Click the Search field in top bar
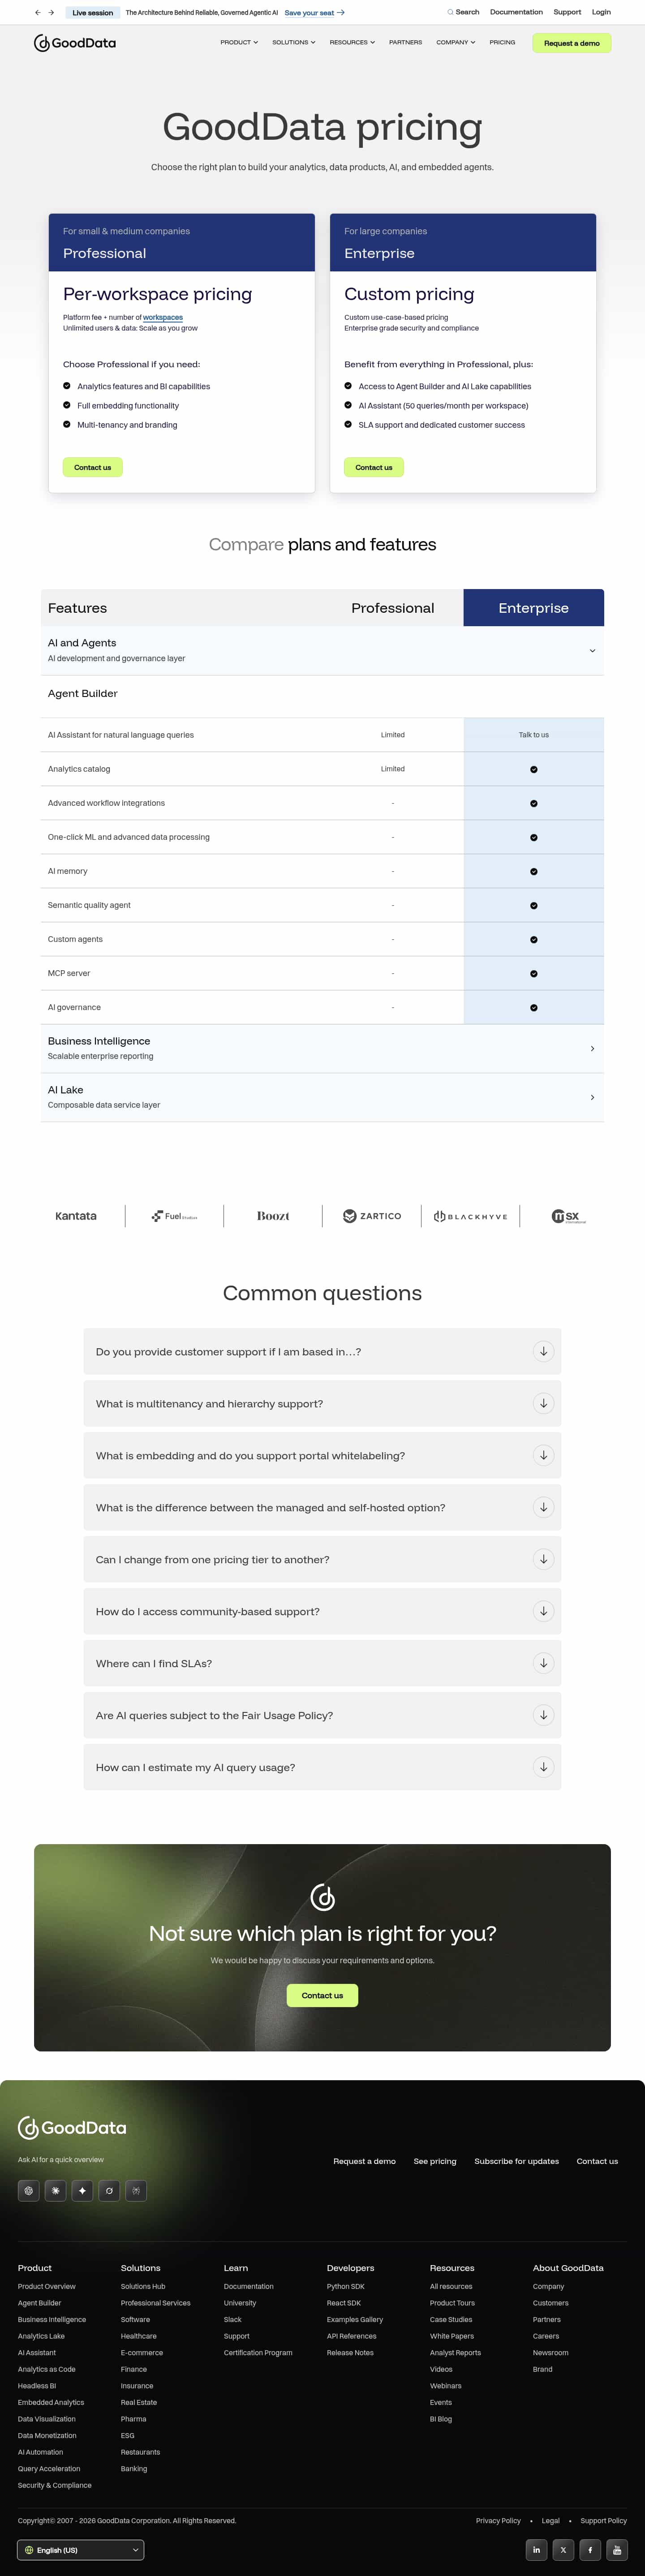The height and width of the screenshot is (2576, 645). click(463, 13)
